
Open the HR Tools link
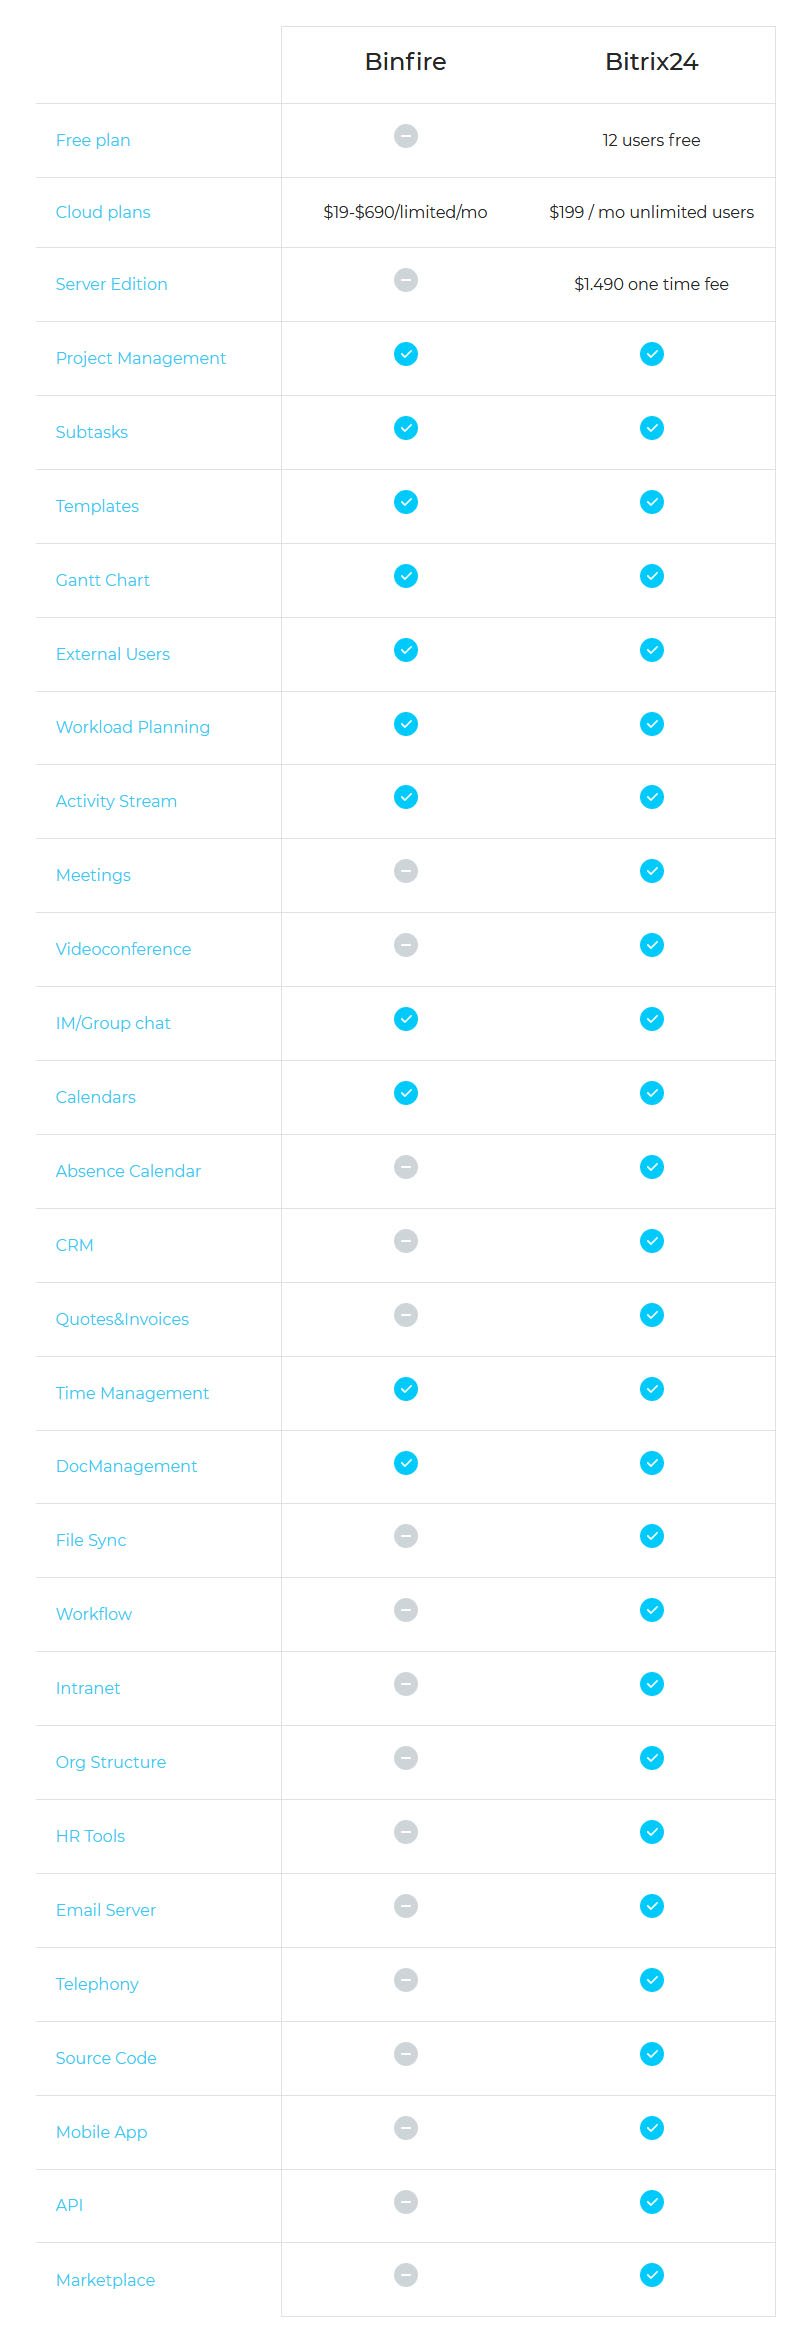(90, 1836)
